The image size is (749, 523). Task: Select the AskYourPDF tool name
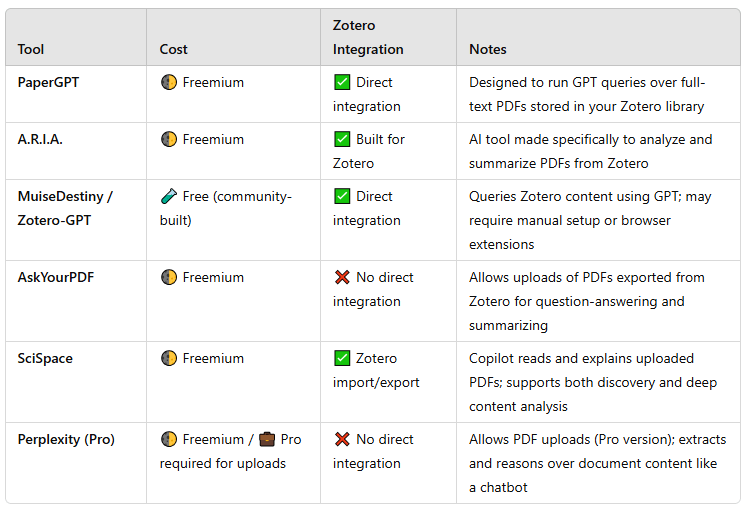(56, 277)
